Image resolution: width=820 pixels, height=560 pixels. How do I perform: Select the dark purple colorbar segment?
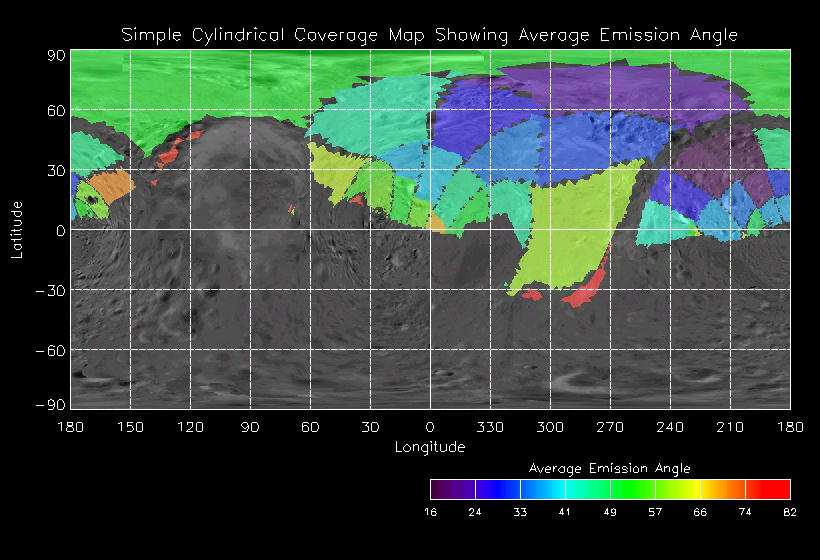[453, 489]
